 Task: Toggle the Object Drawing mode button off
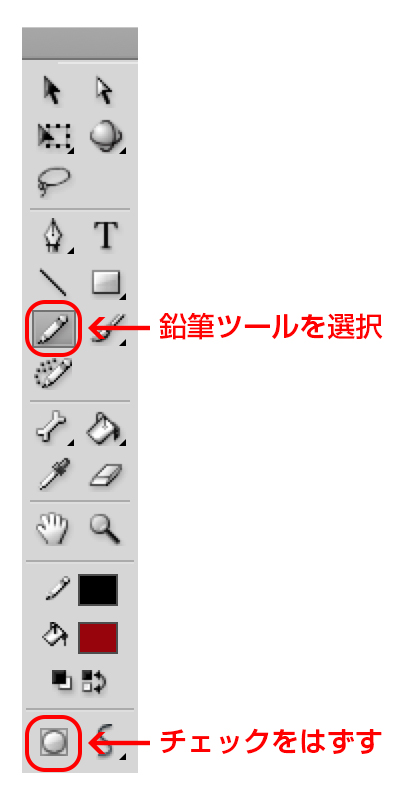point(53,742)
